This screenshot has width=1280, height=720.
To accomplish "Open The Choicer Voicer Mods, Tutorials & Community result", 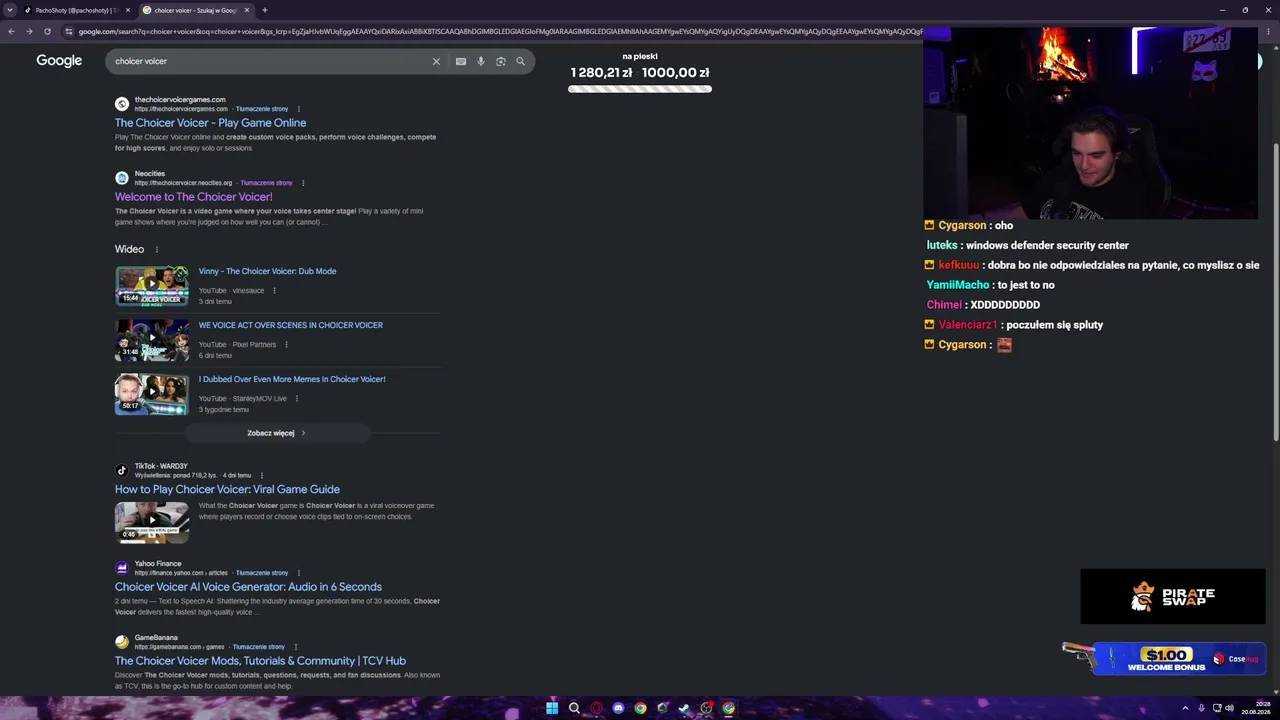I will click(260, 661).
